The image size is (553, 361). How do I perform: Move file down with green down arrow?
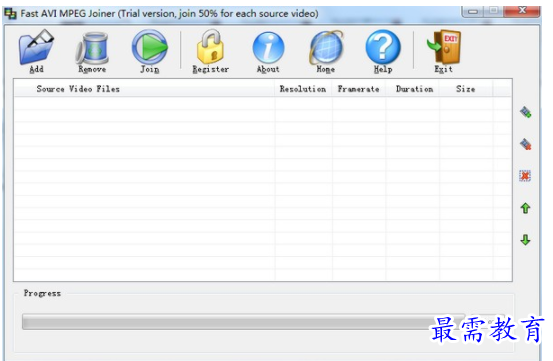pyautogui.click(x=525, y=240)
